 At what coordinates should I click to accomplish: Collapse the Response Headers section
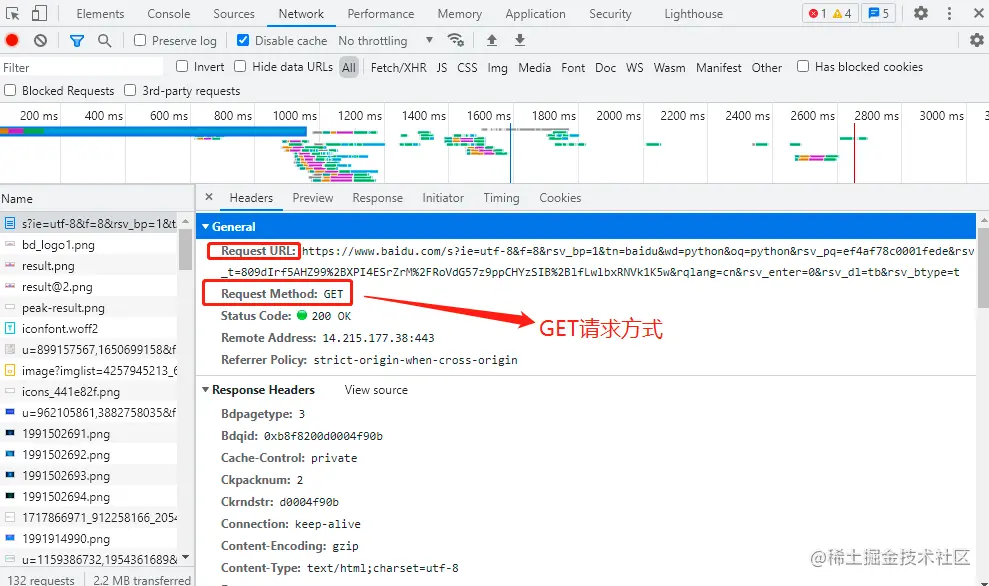click(x=206, y=390)
